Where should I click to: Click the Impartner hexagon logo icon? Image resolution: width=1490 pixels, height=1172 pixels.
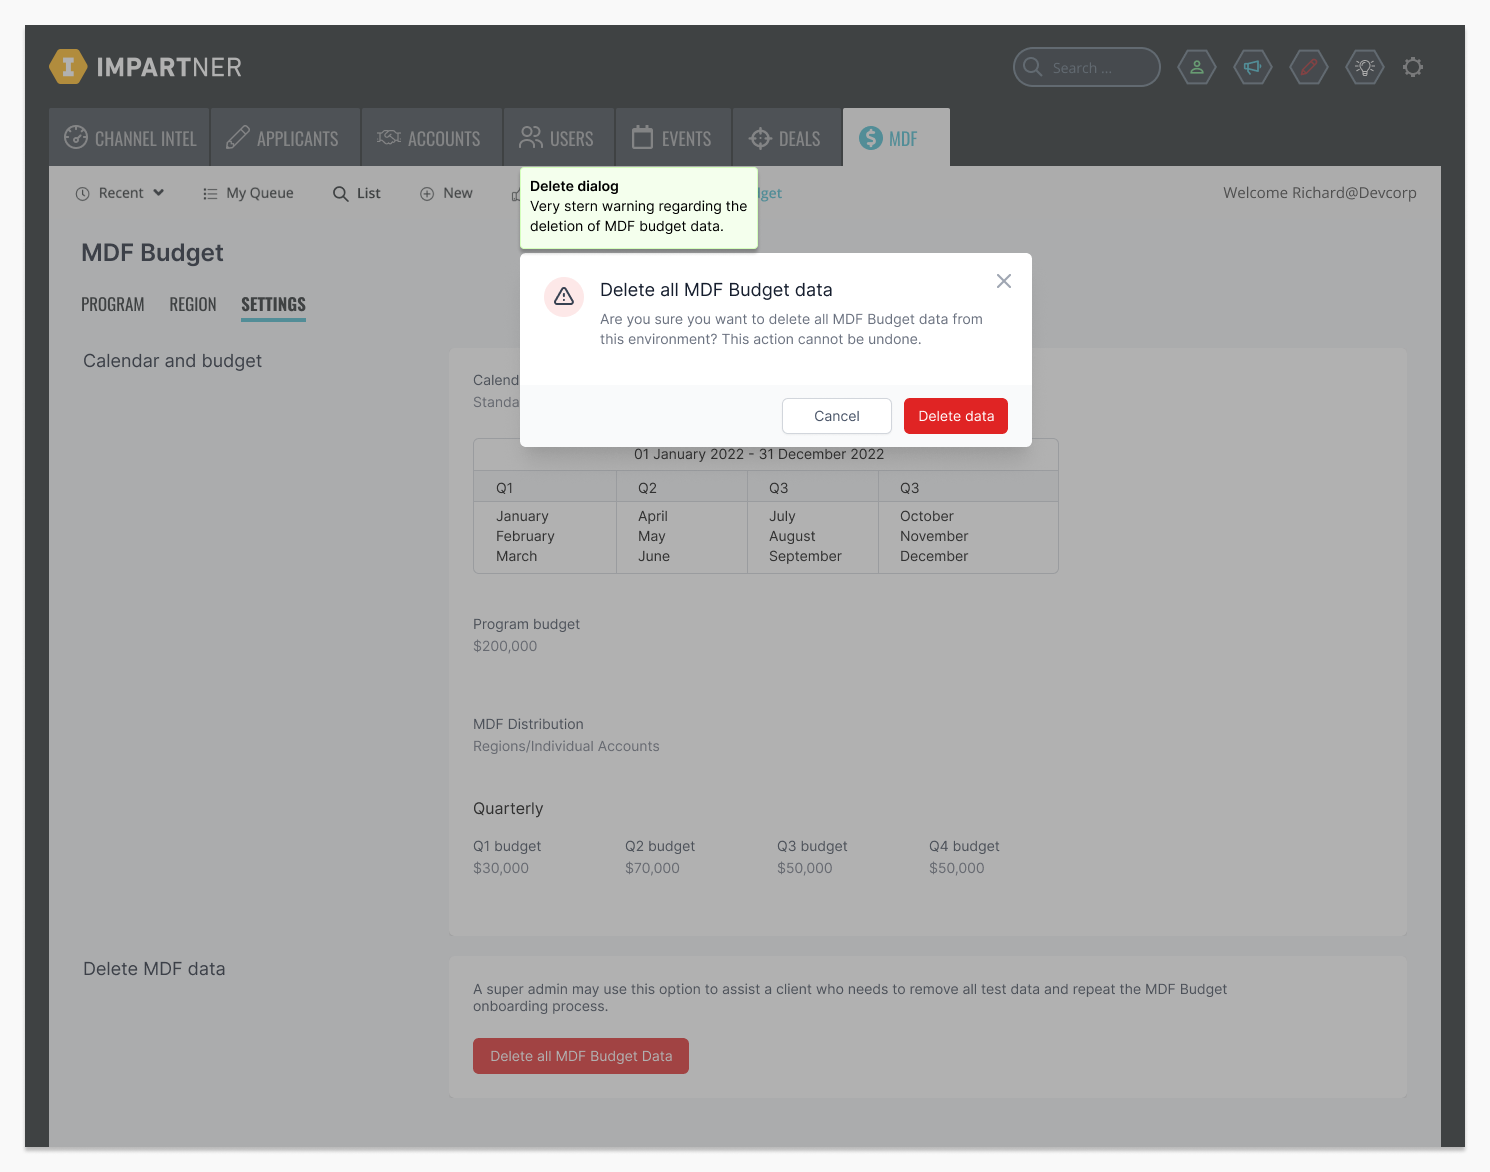(x=68, y=67)
